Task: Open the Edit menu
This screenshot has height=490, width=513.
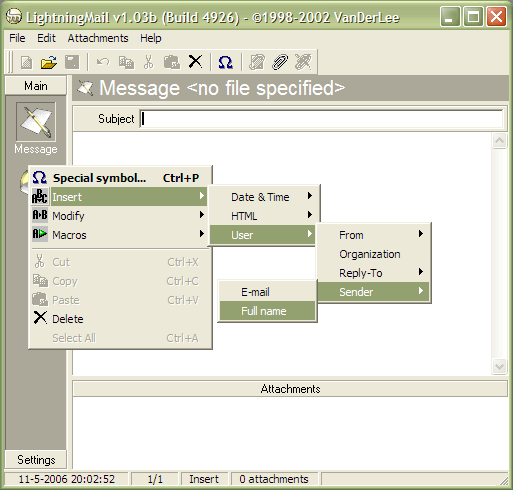Action: click(46, 38)
